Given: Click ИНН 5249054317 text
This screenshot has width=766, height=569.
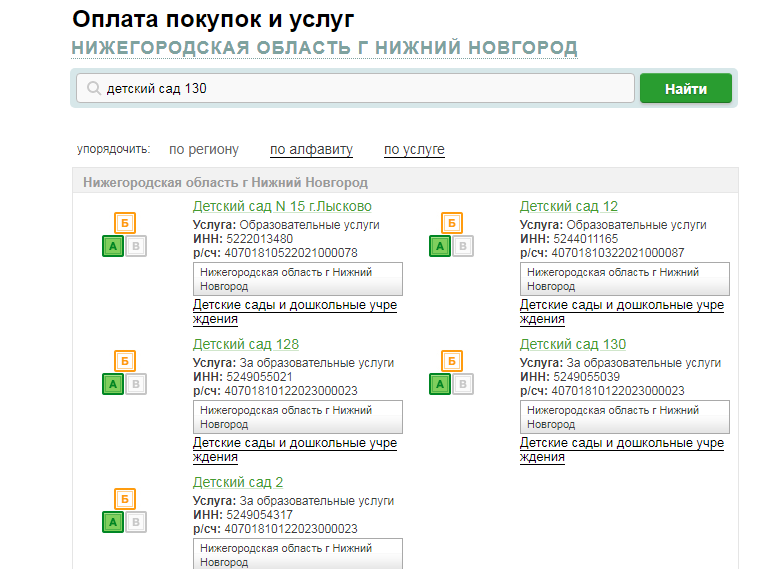Looking at the screenshot, I should coord(243,515).
